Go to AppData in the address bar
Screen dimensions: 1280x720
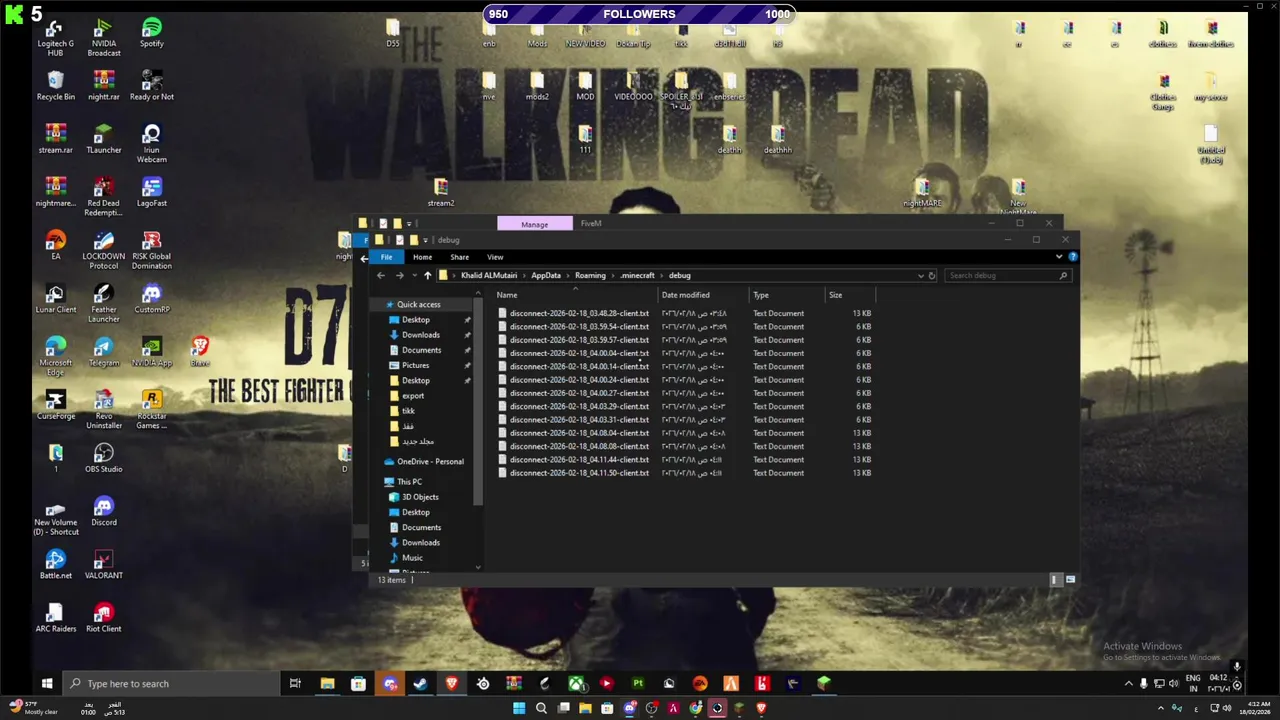(546, 276)
